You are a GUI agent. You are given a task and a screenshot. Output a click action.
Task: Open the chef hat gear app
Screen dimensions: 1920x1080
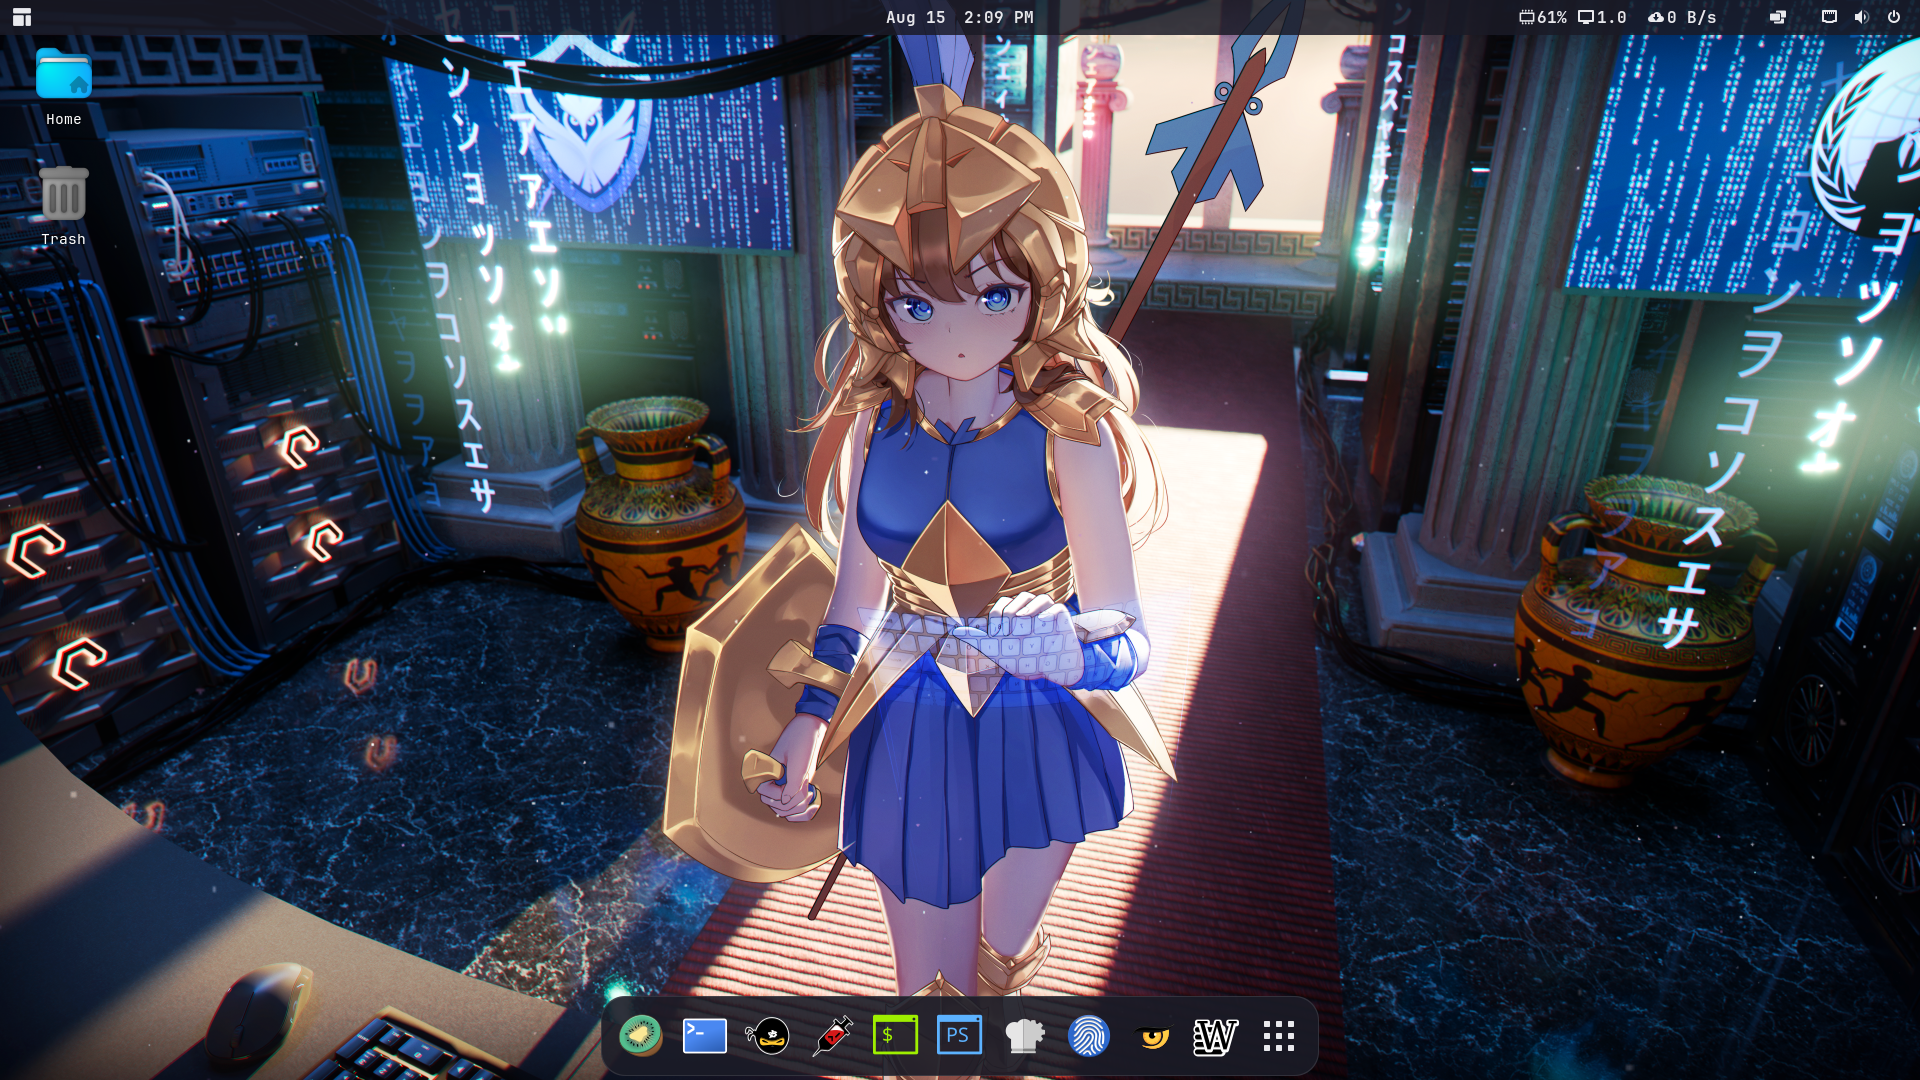1024,1036
